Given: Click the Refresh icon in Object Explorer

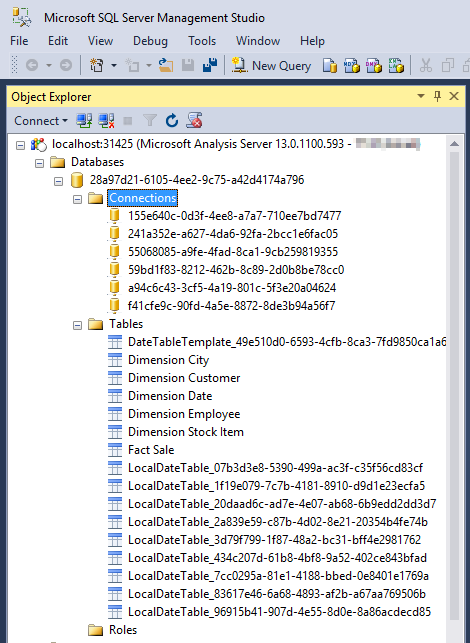Looking at the screenshot, I should click(172, 121).
